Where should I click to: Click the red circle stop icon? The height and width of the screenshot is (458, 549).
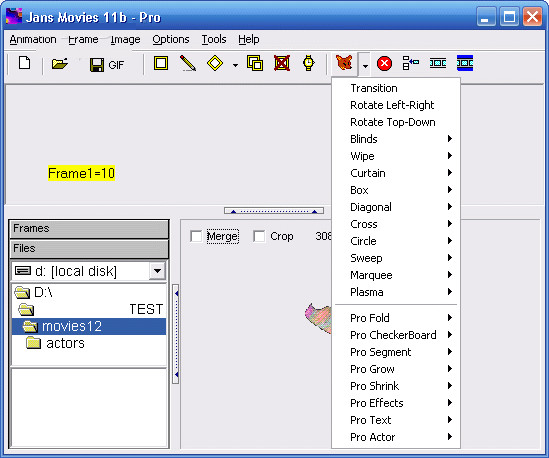(384, 64)
